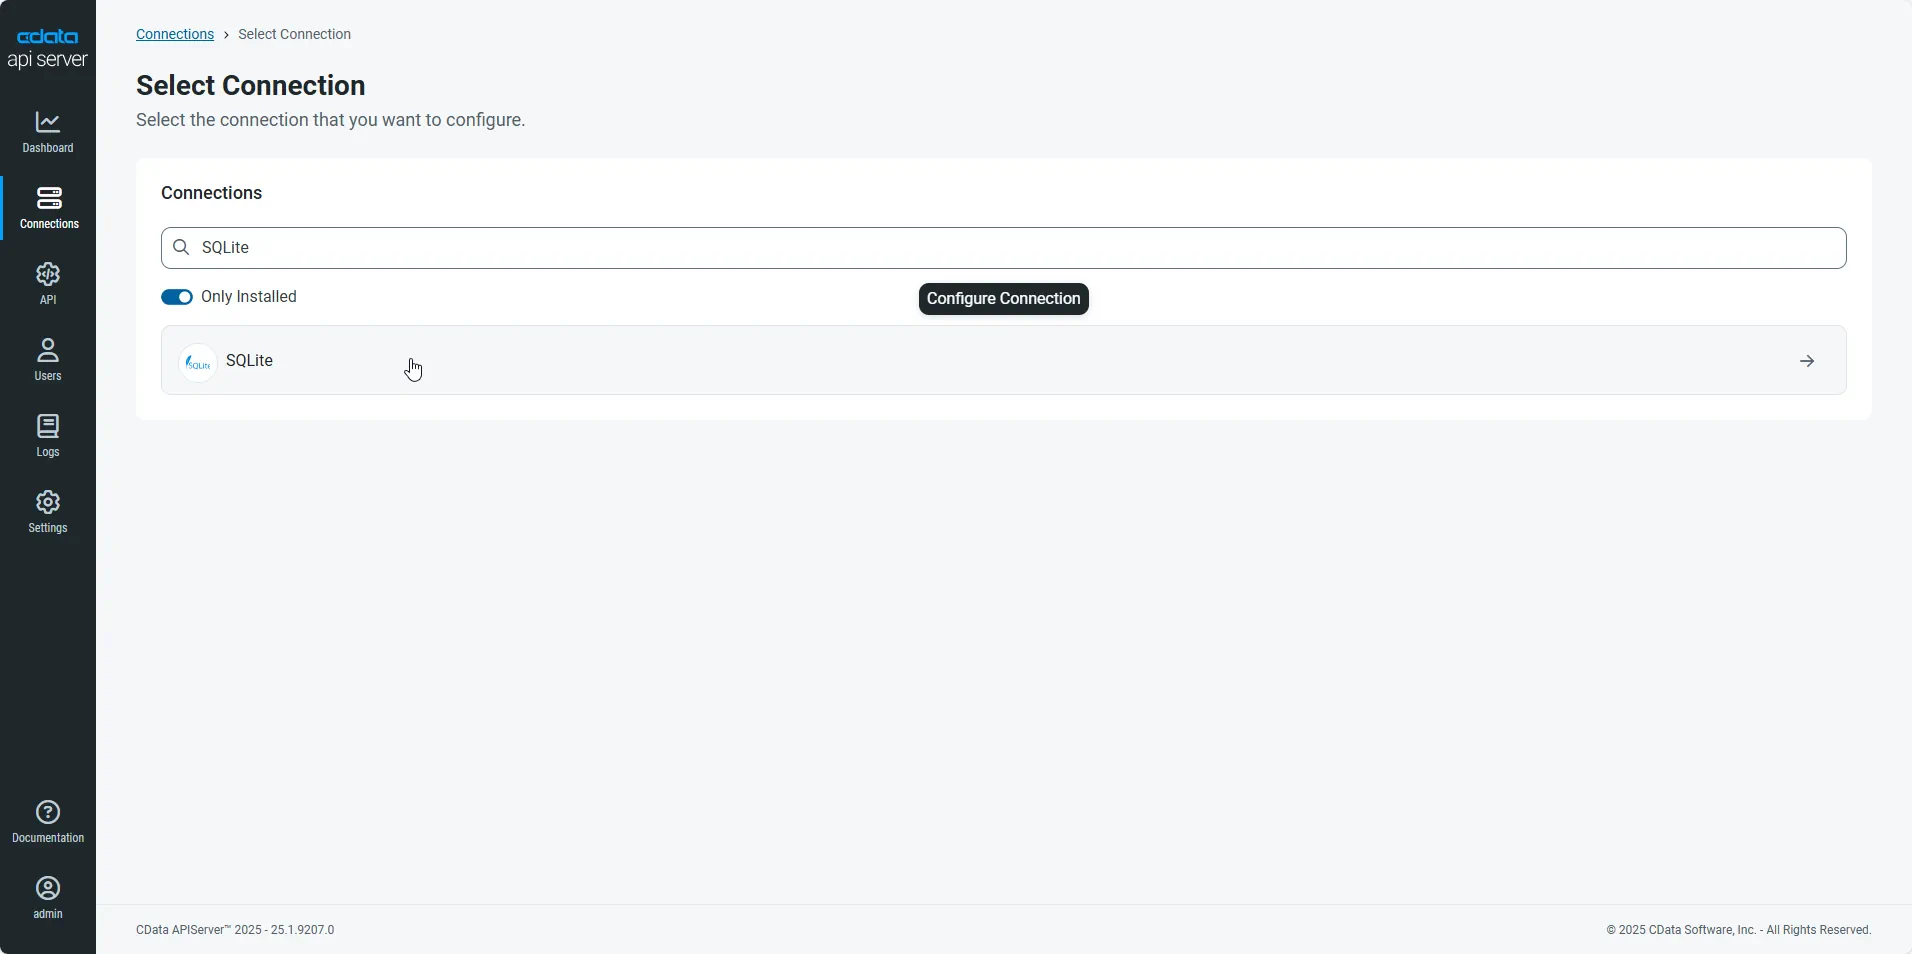View the Logs panel
This screenshot has width=1912, height=954.
tap(47, 436)
